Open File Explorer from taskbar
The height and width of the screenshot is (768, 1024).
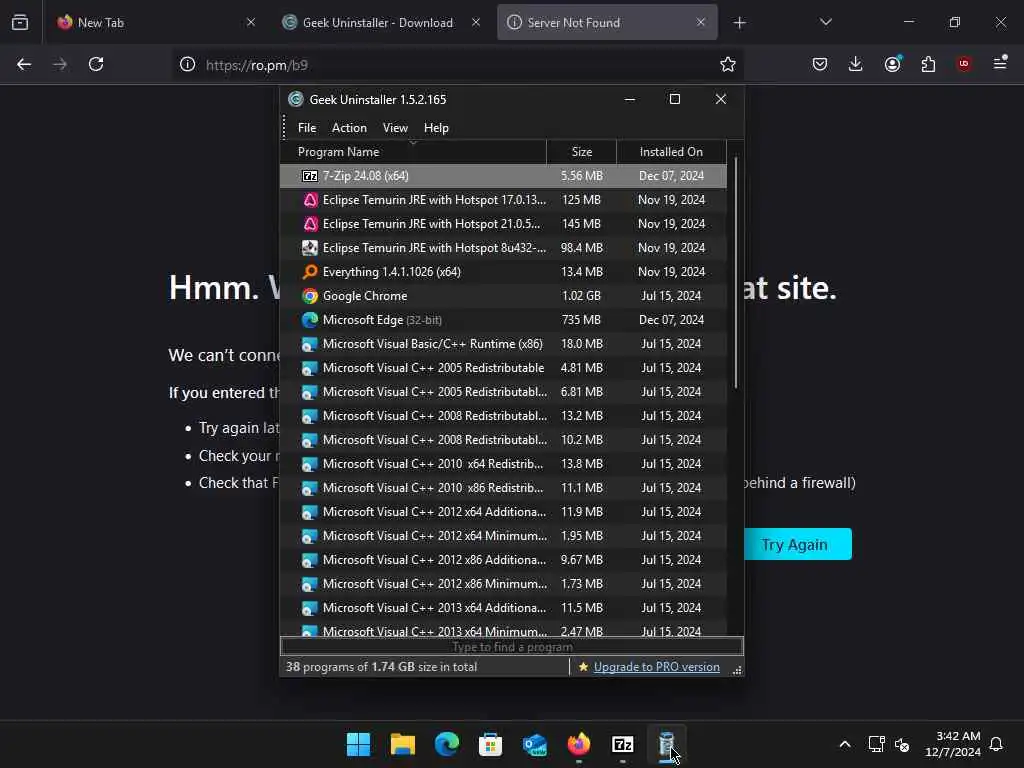pos(402,744)
